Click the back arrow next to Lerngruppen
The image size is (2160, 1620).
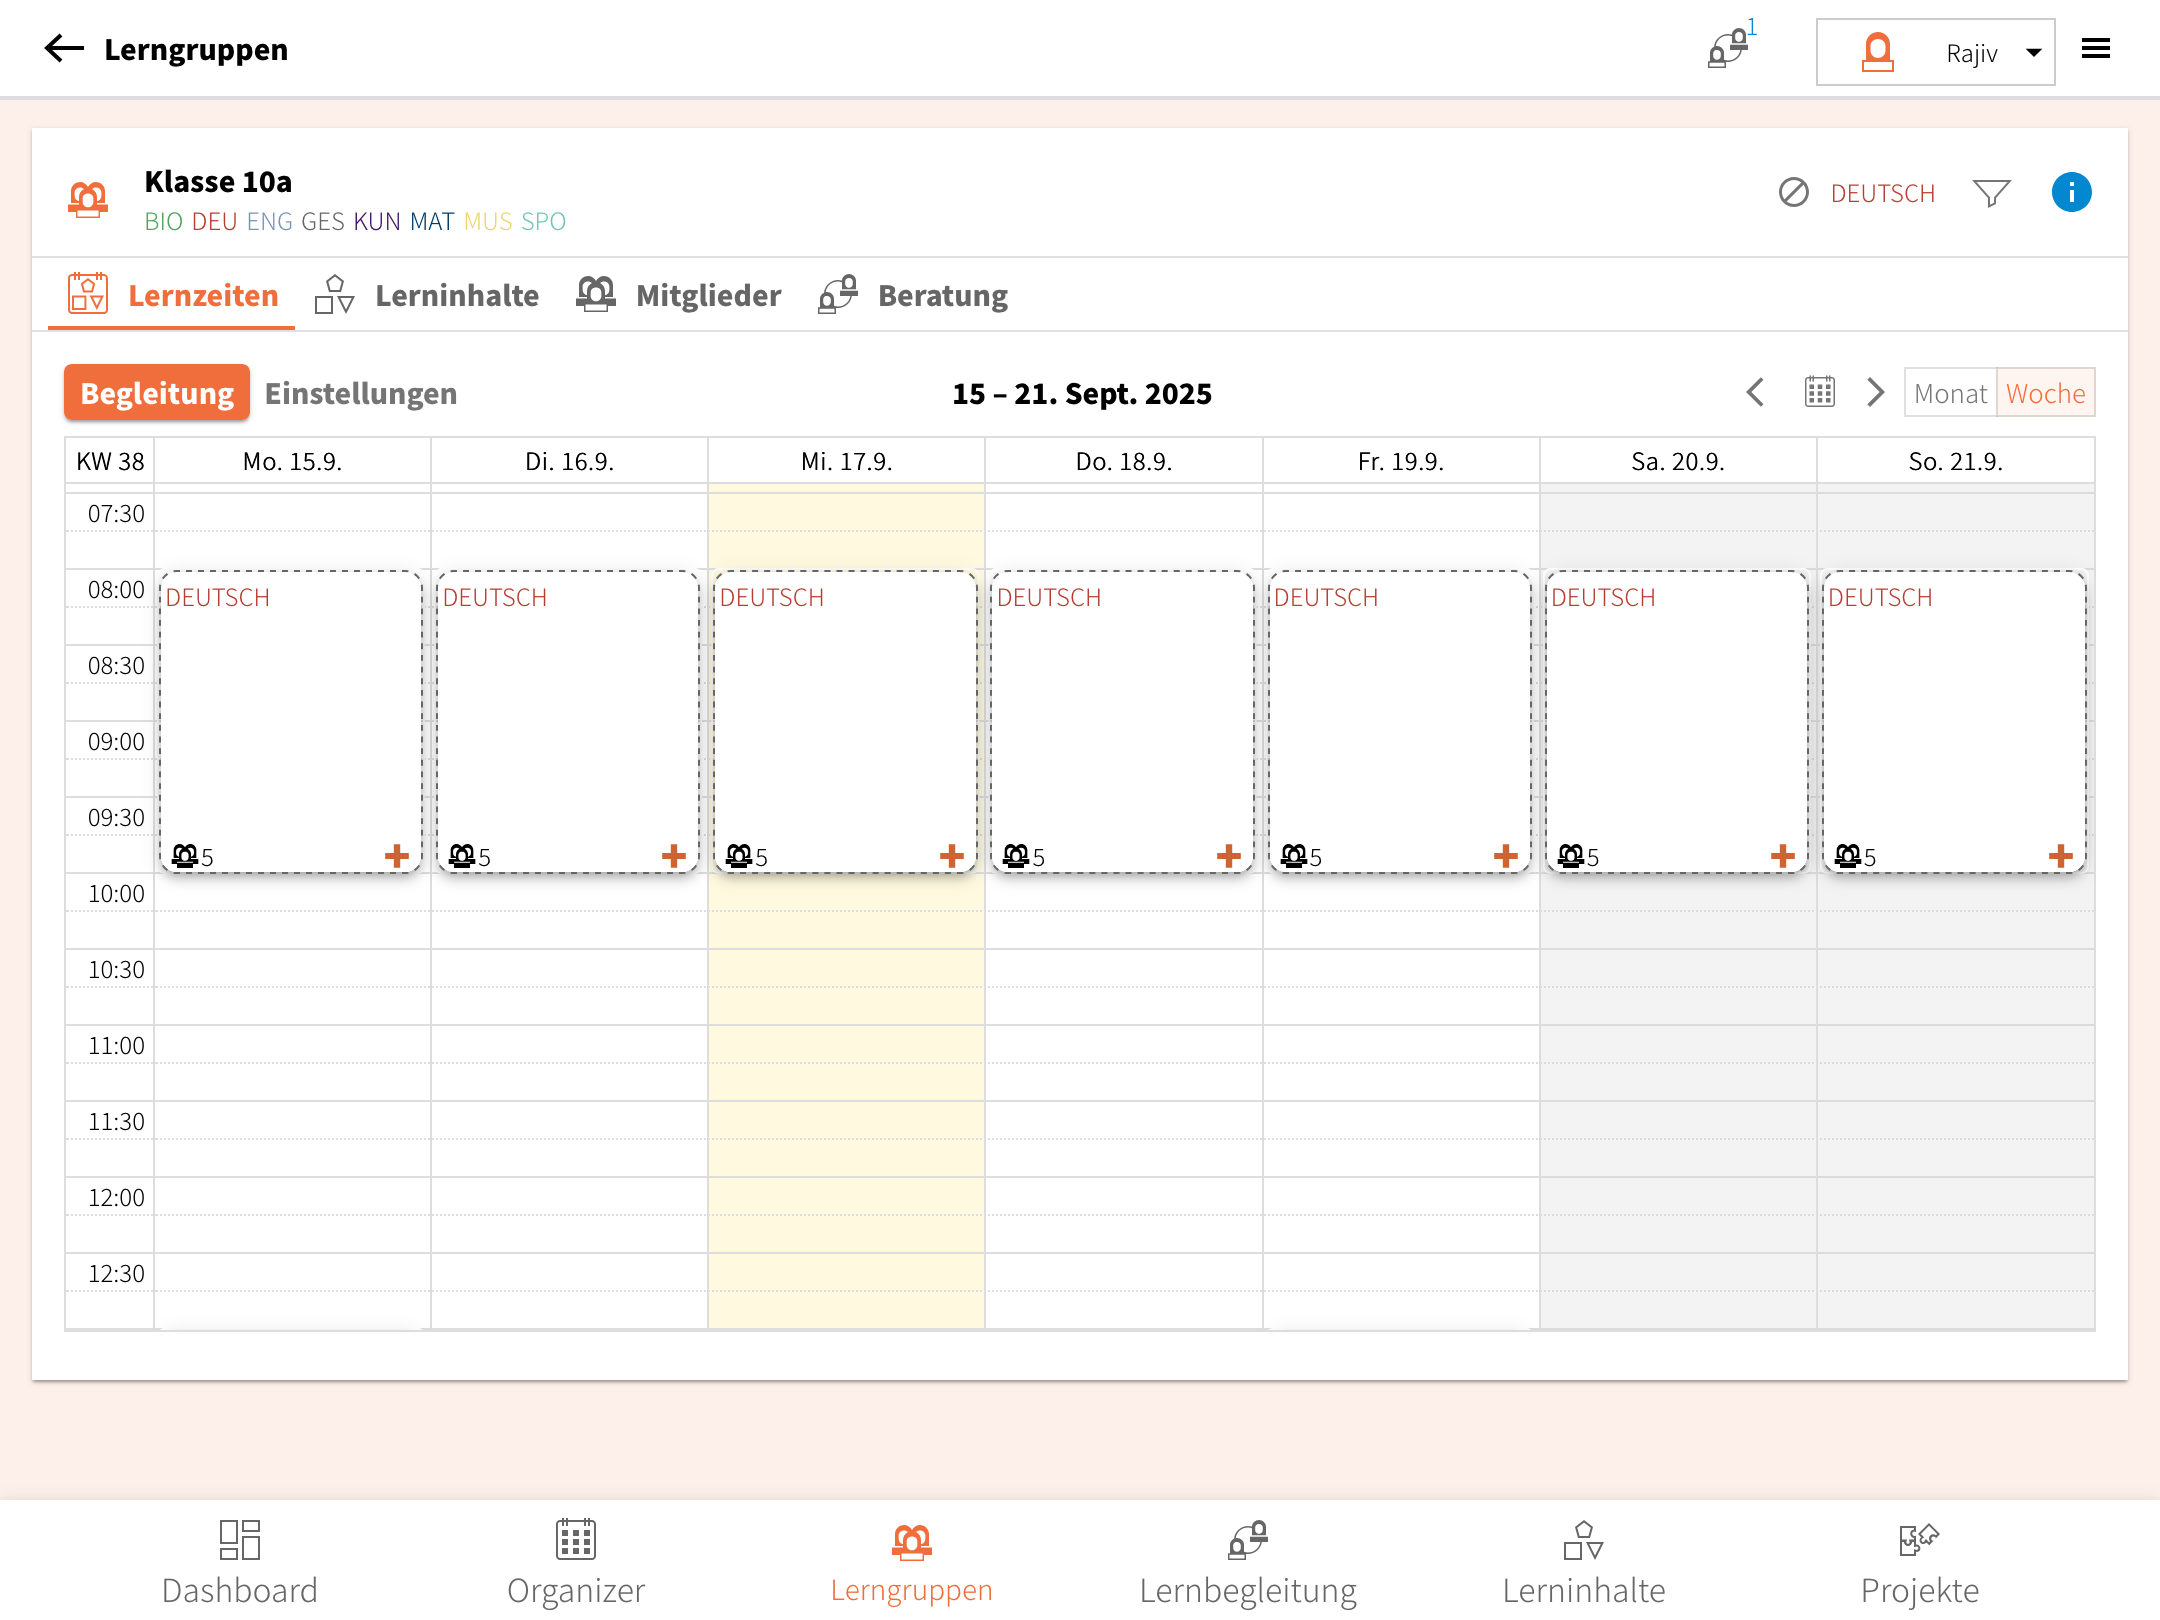click(x=64, y=49)
